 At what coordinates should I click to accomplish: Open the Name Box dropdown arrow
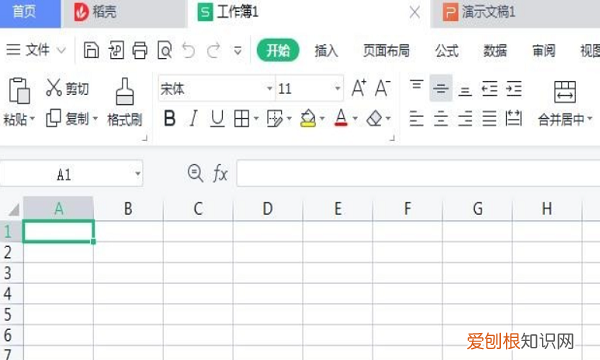[138, 174]
